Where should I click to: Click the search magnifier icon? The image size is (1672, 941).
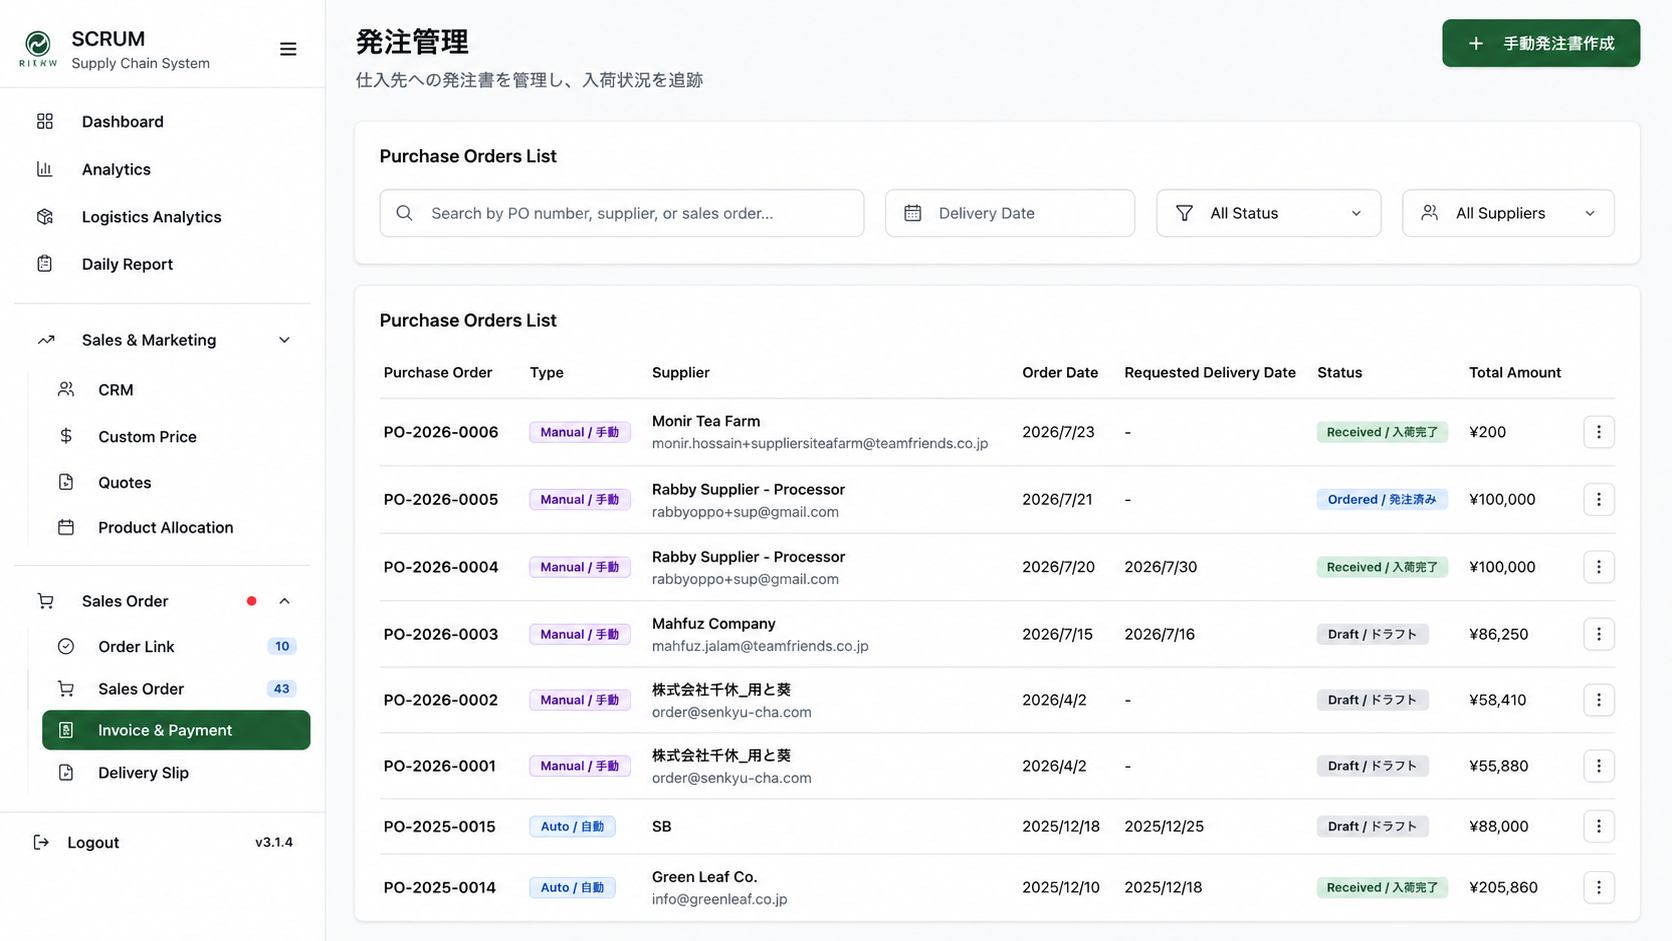pyautogui.click(x=404, y=213)
